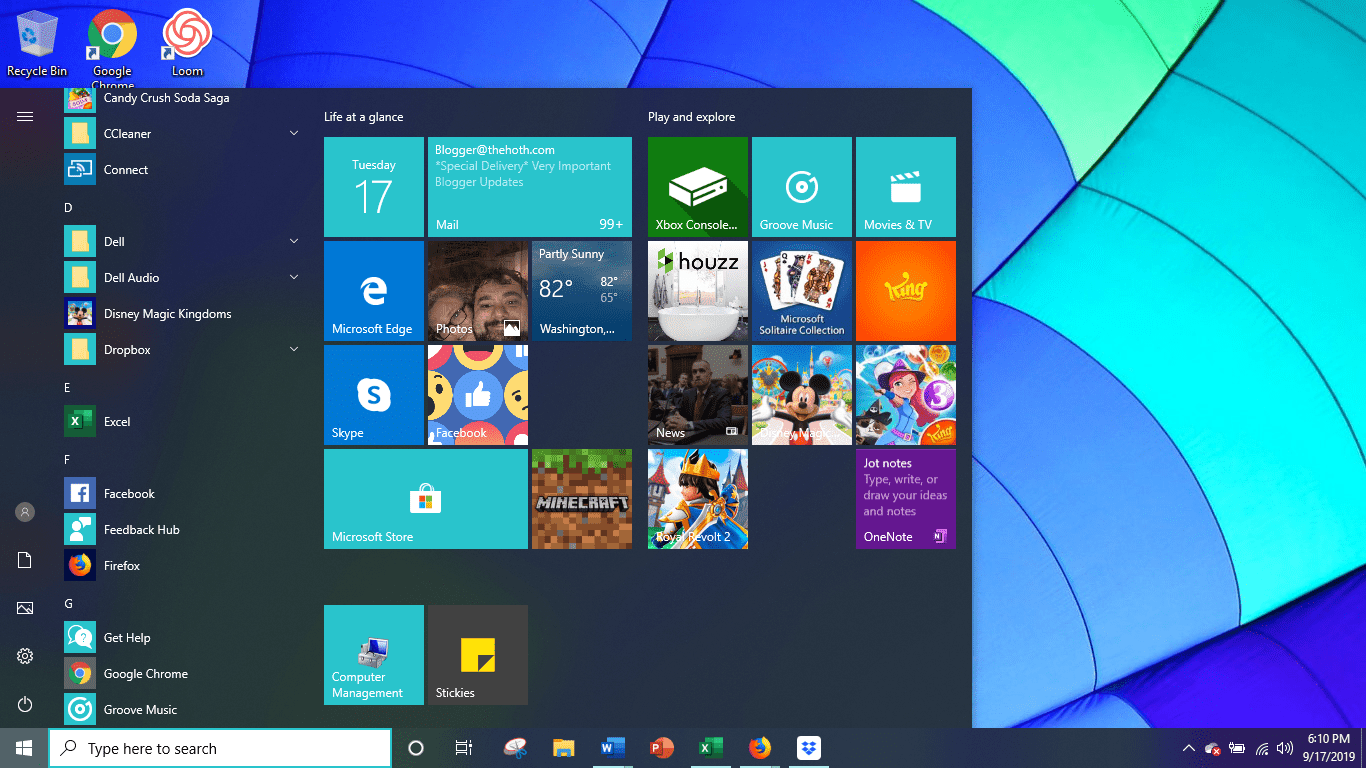Launch the Stickies tile
The image size is (1366, 768).
coord(478,655)
